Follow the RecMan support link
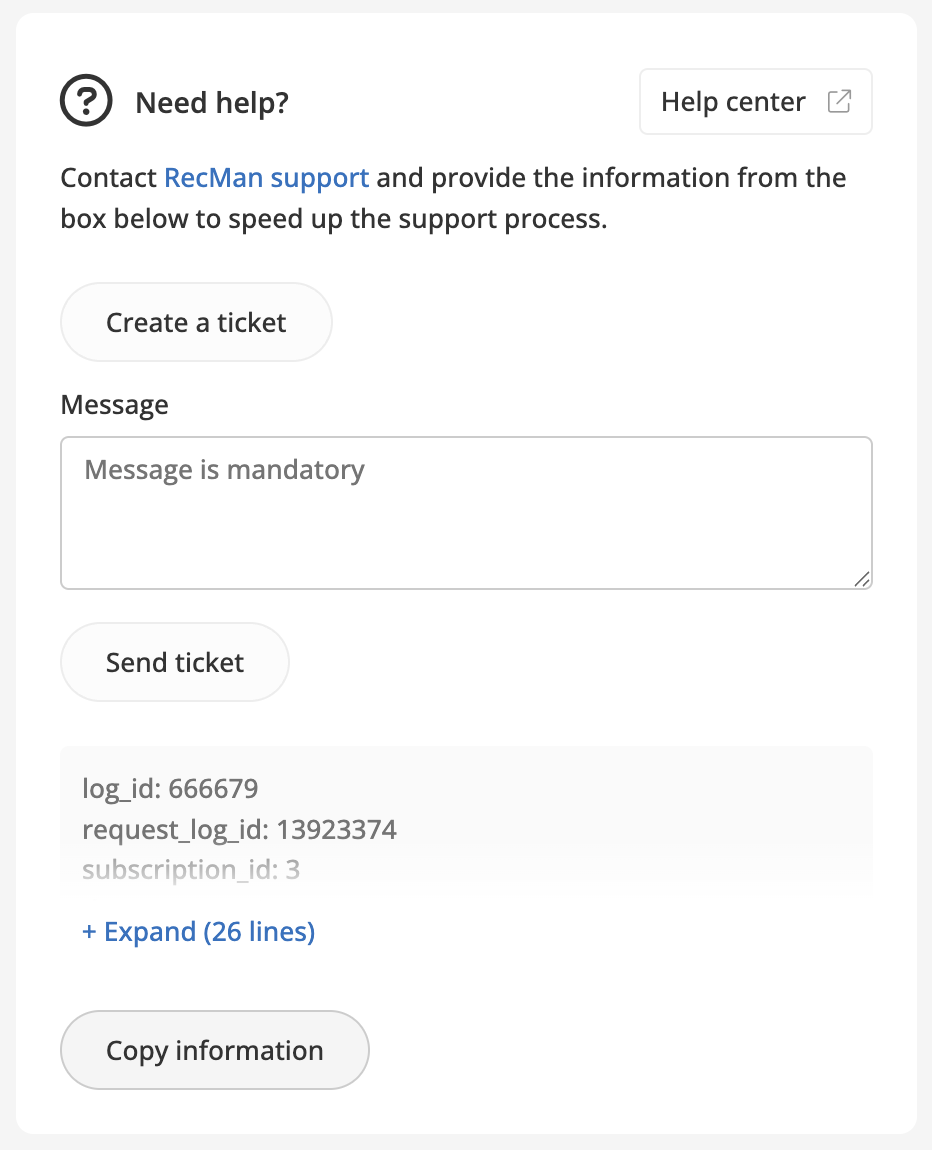 coord(266,178)
